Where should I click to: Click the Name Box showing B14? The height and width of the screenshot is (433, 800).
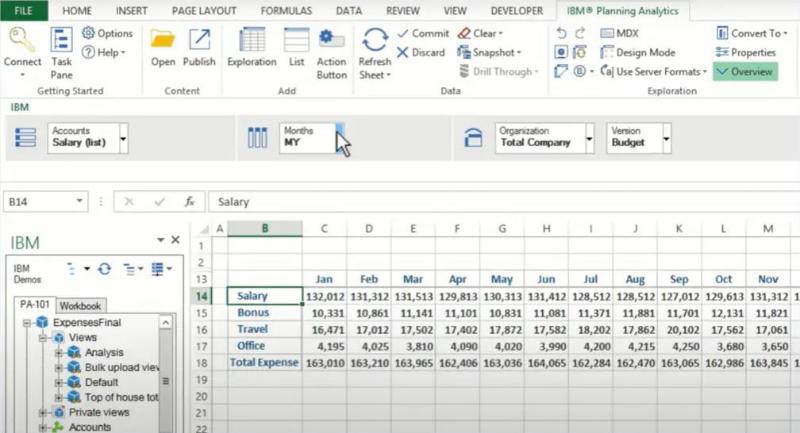click(39, 202)
